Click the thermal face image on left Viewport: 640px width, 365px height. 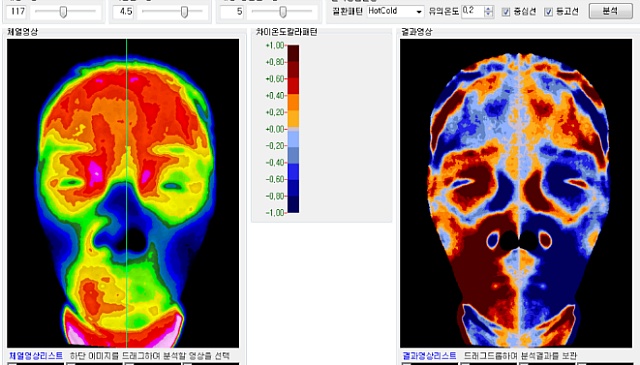point(123,193)
